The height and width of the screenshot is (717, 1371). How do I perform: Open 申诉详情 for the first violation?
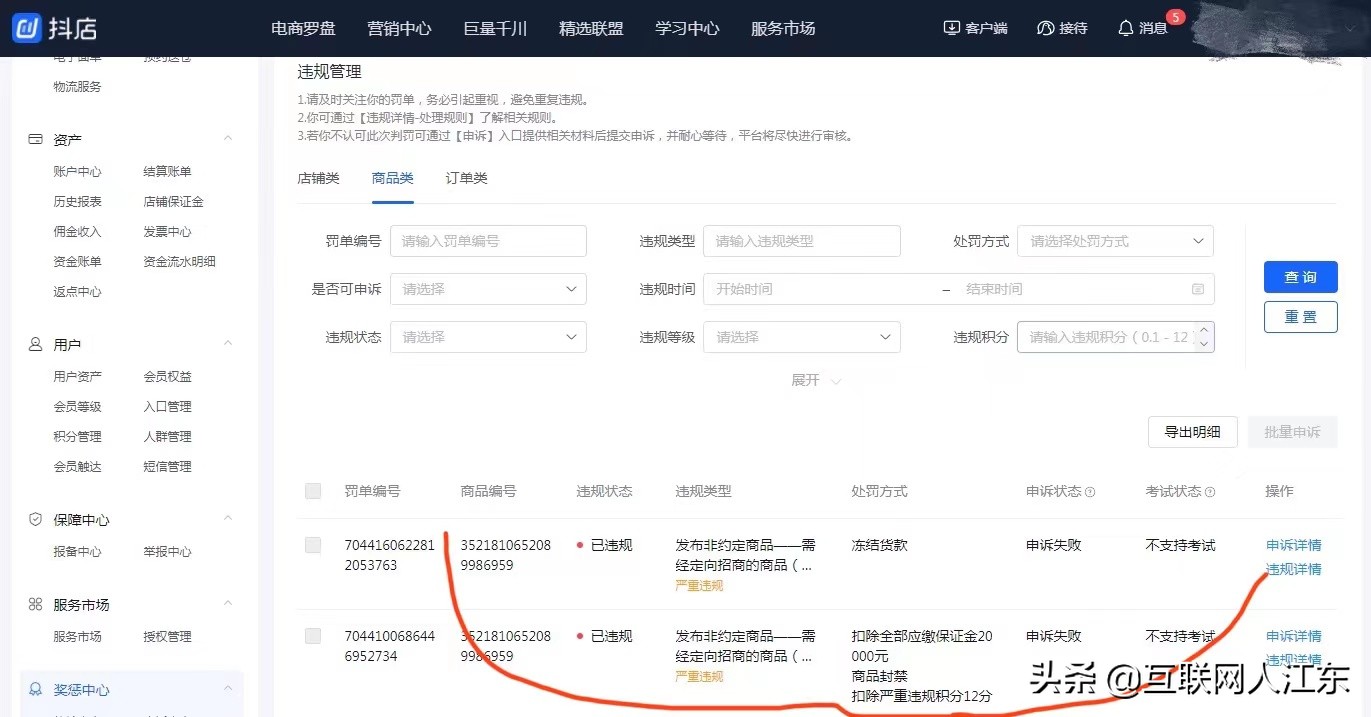(x=1292, y=545)
